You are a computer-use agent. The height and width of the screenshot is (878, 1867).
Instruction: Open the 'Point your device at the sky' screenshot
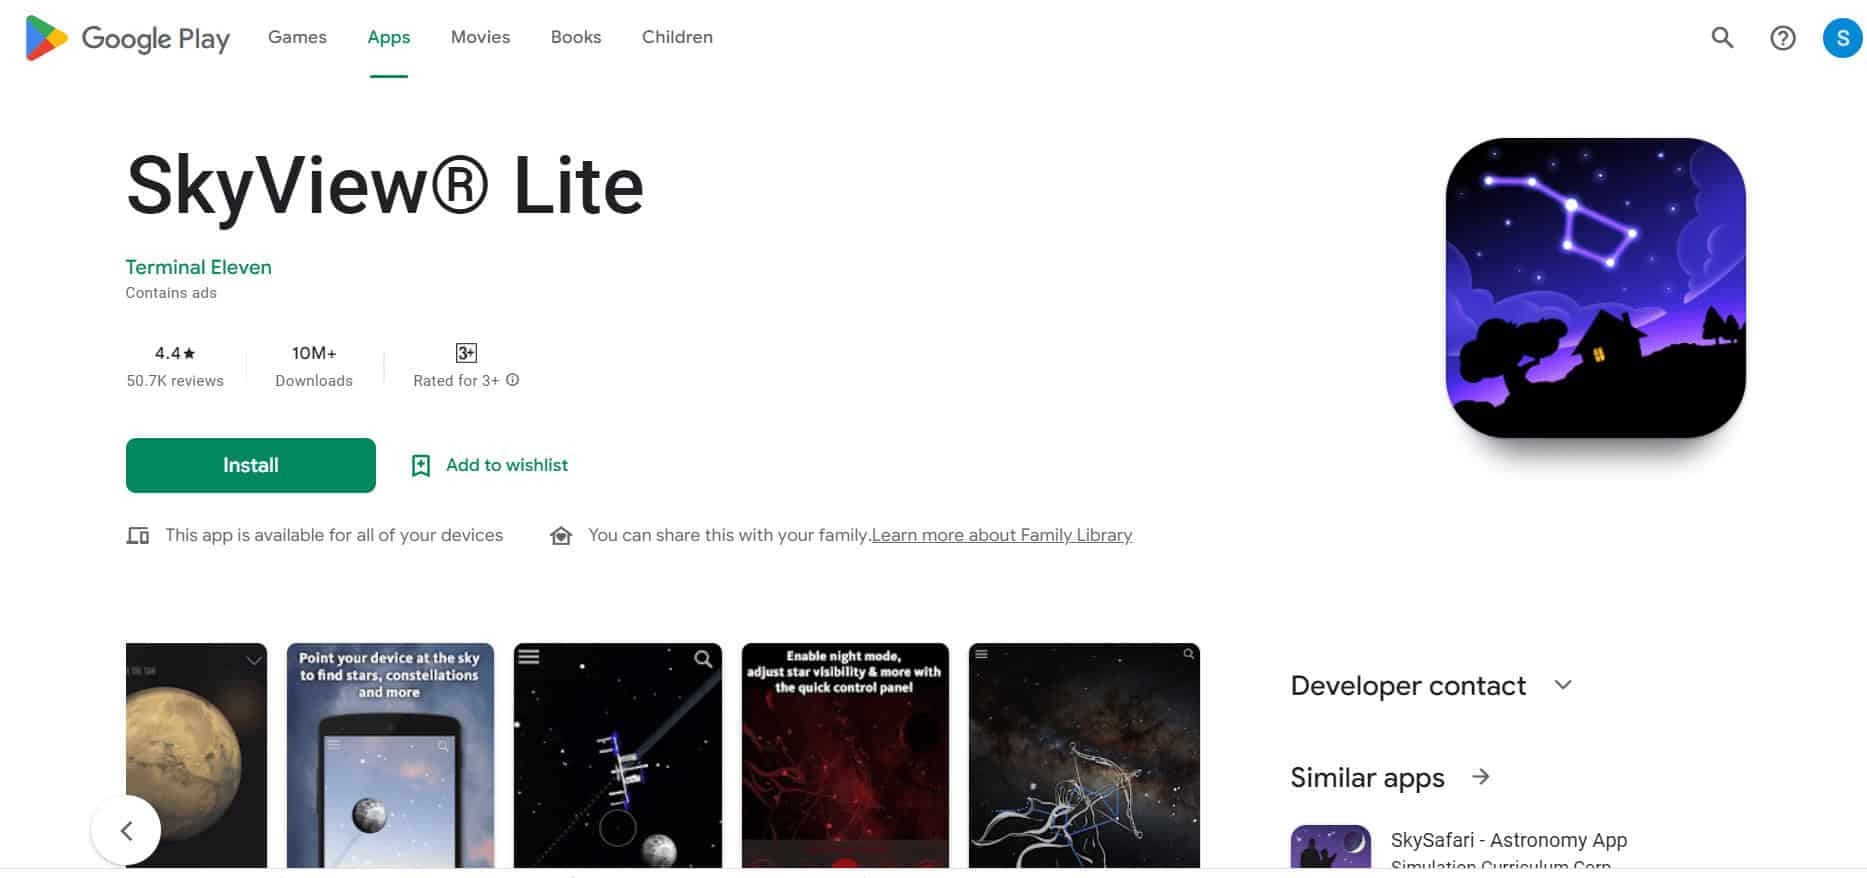[x=390, y=756]
